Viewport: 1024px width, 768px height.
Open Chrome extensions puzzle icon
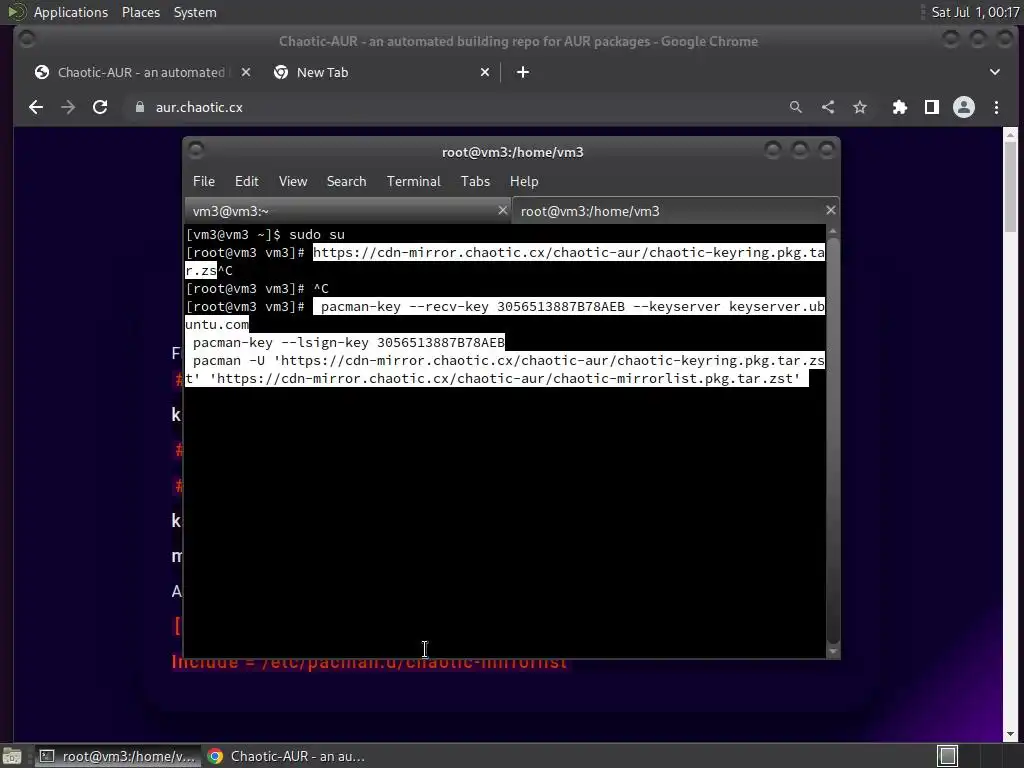coord(900,107)
